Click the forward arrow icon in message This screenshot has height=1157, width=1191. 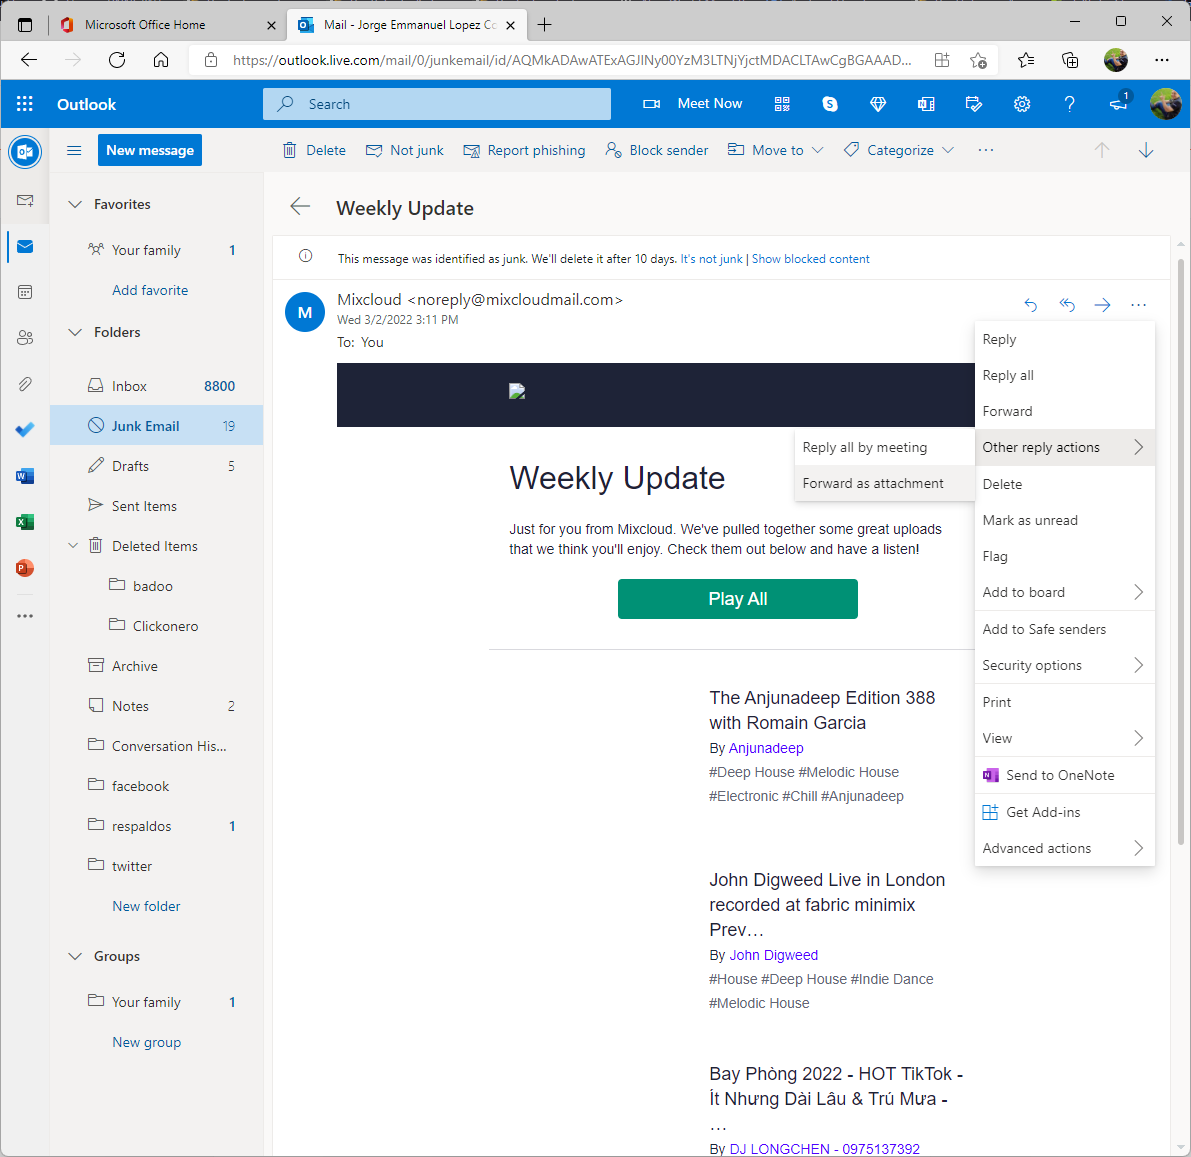(x=1103, y=305)
